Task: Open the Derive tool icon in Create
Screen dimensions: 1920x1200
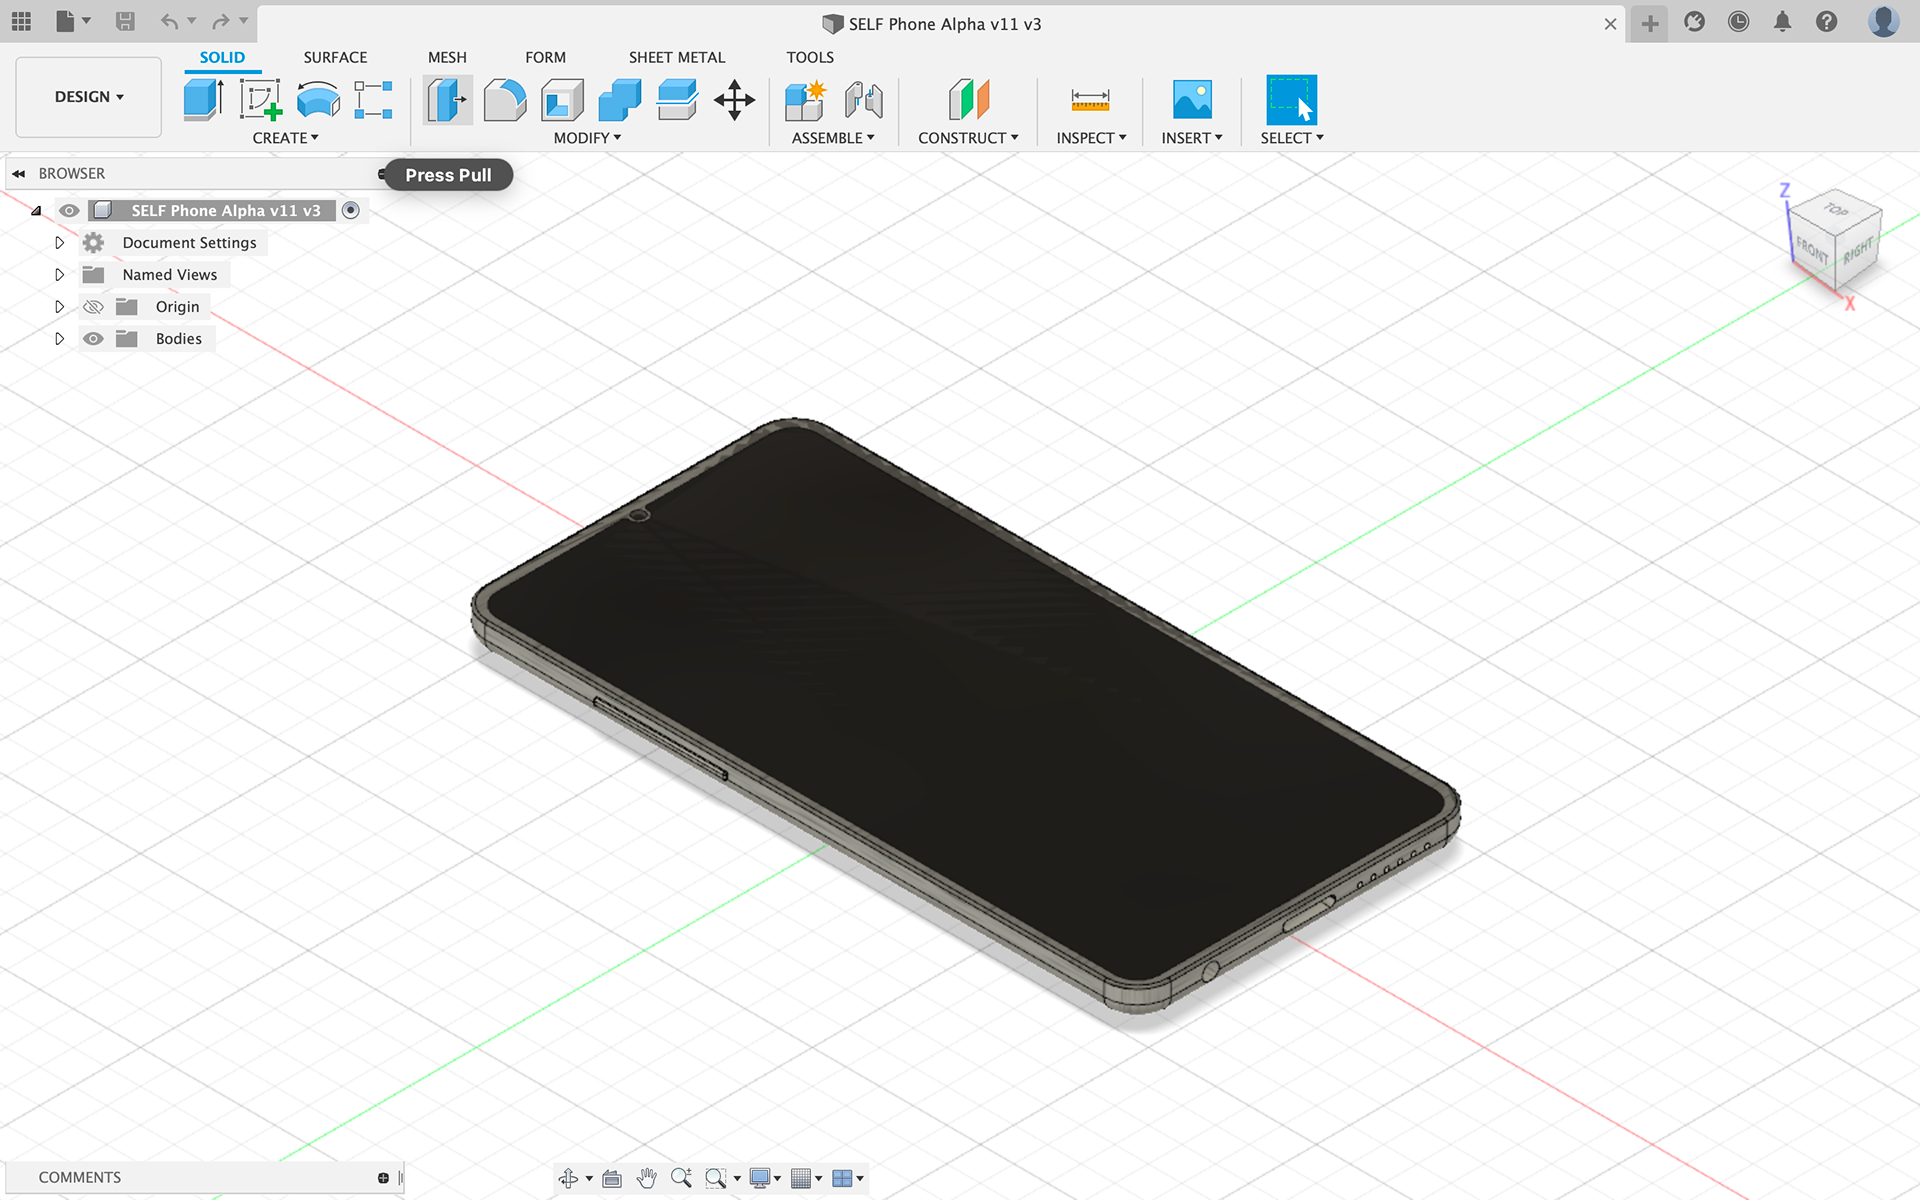Action: 373,100
